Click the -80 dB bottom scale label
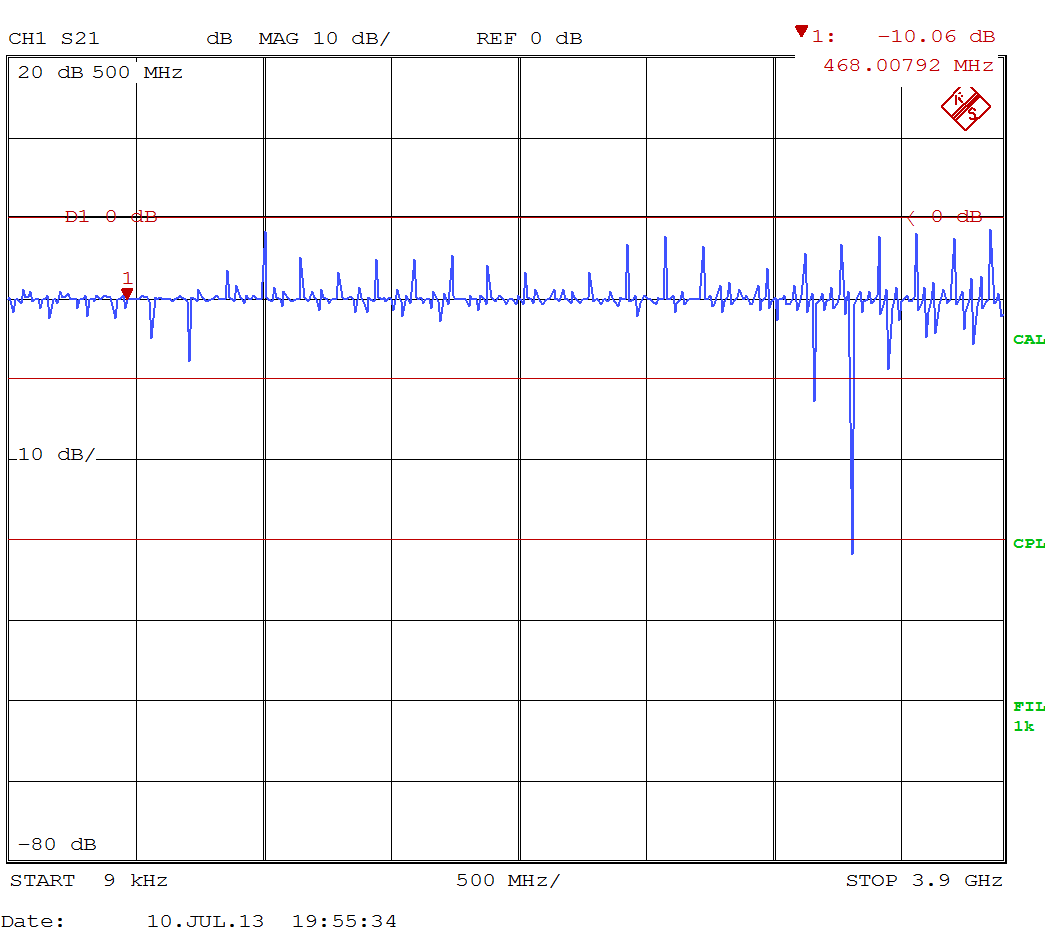This screenshot has width=1058, height=932. (x=57, y=845)
